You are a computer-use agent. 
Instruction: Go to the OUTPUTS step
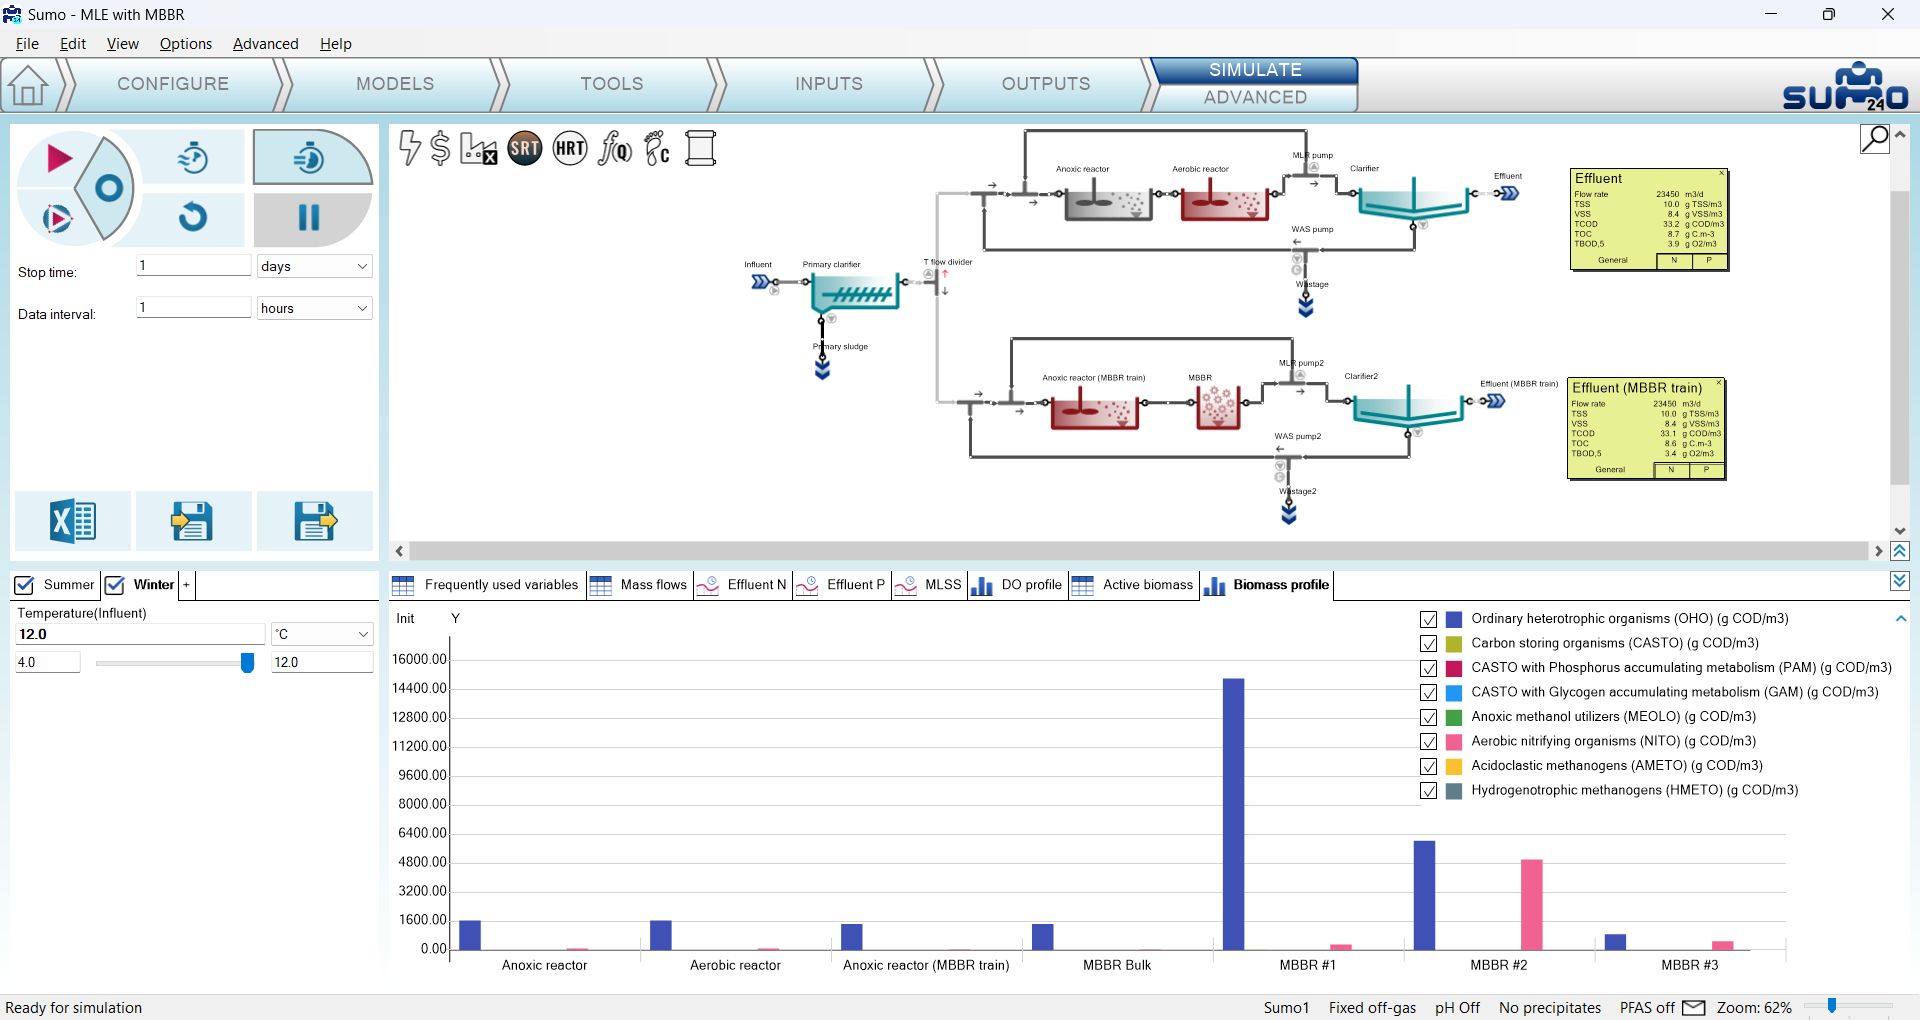point(1046,84)
